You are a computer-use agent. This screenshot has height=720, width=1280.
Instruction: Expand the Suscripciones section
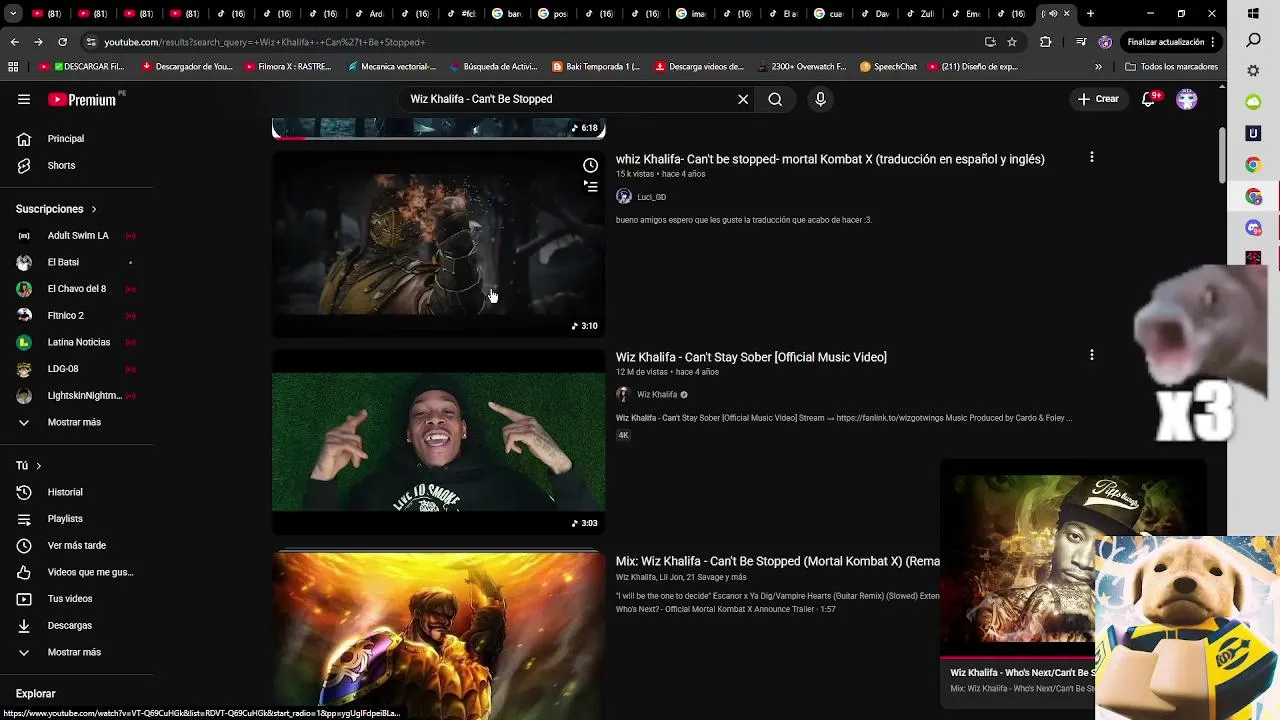click(56, 209)
